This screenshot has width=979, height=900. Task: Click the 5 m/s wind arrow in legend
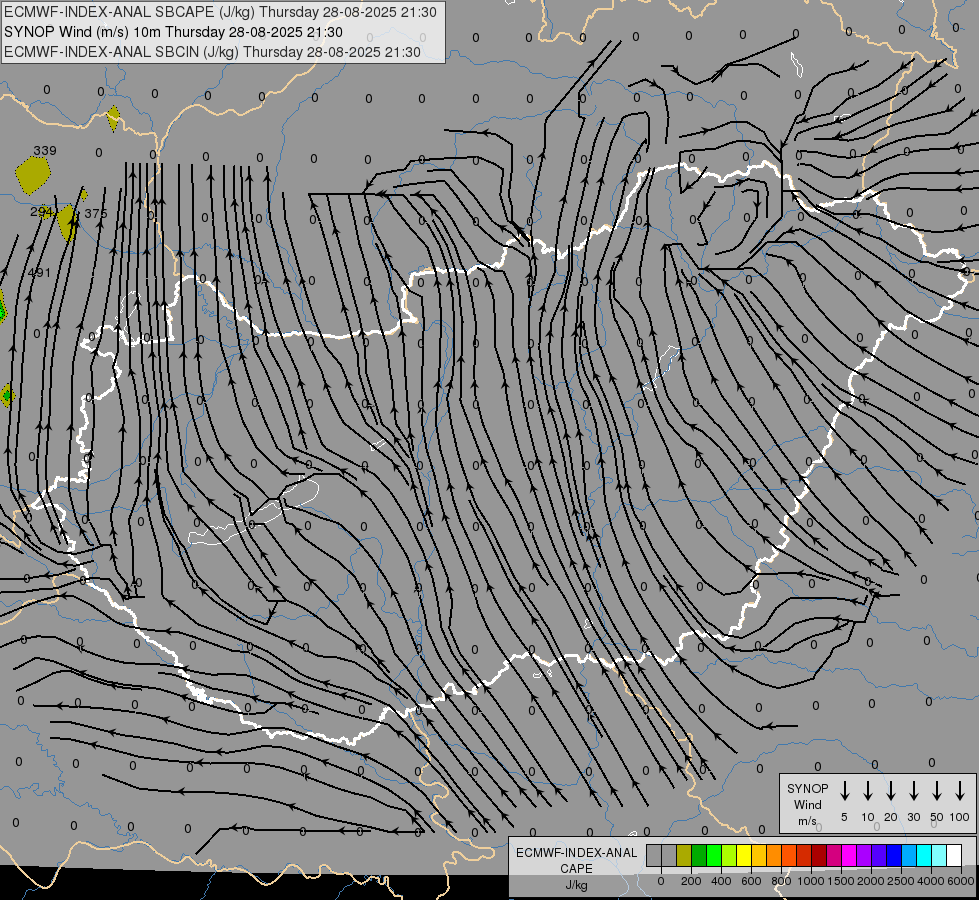click(x=844, y=791)
